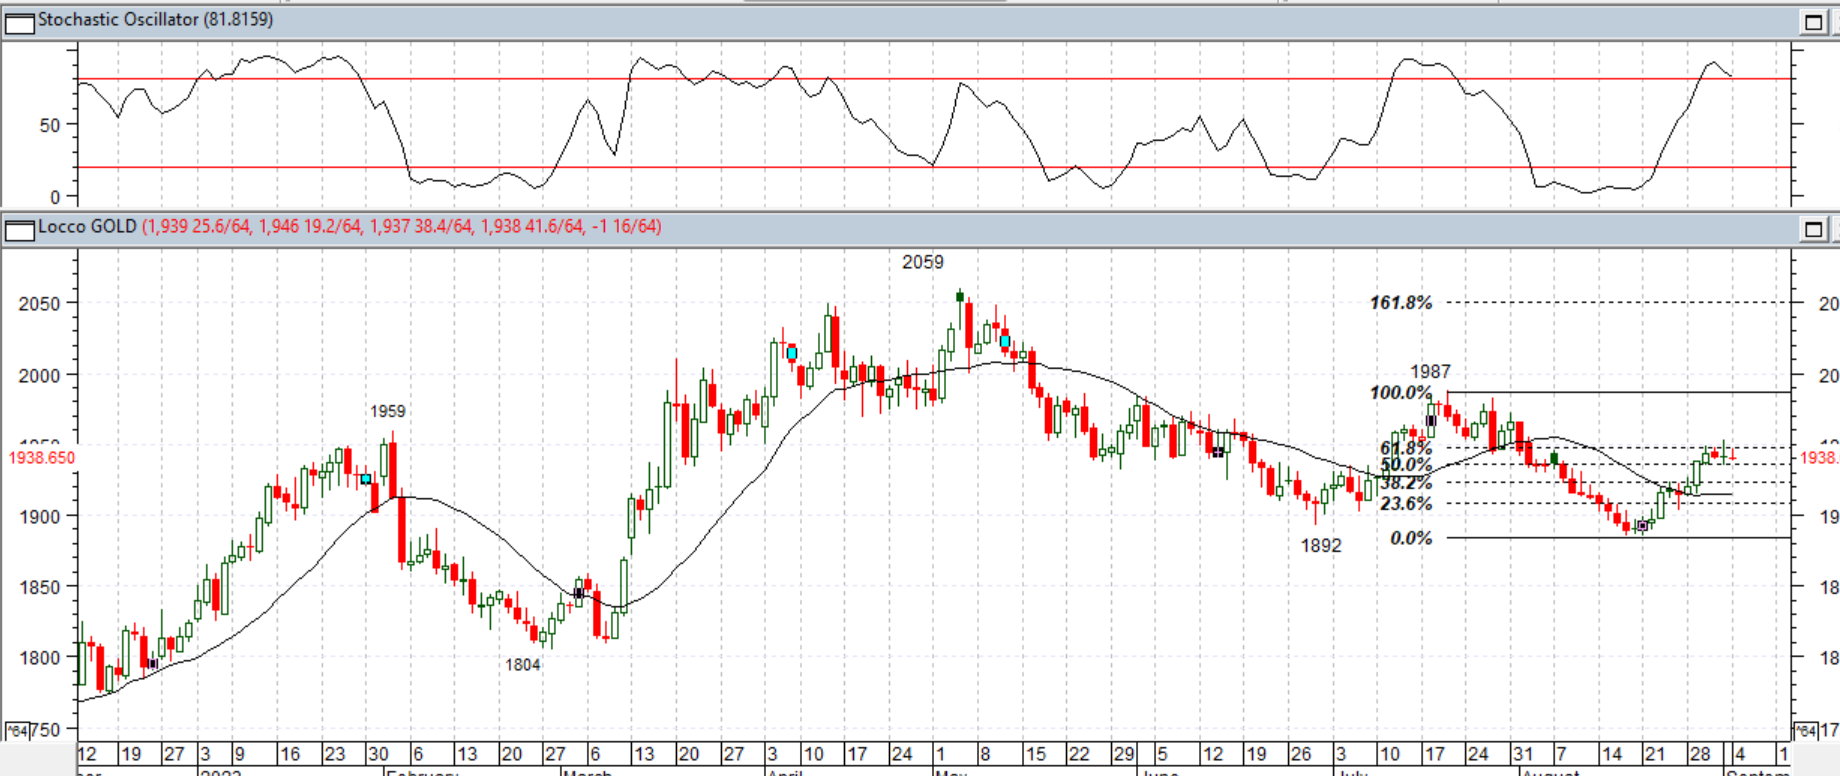
Task: Select the "Stochastic Oscillator (81.8159)" title text
Action: [x=155, y=20]
